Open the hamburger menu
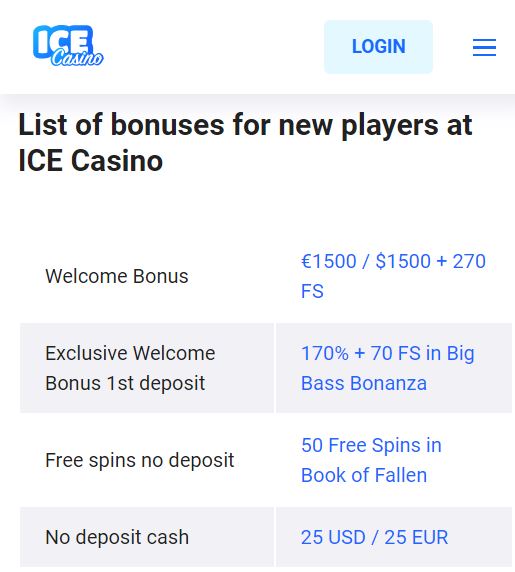The image size is (515, 572). pyautogui.click(x=484, y=47)
